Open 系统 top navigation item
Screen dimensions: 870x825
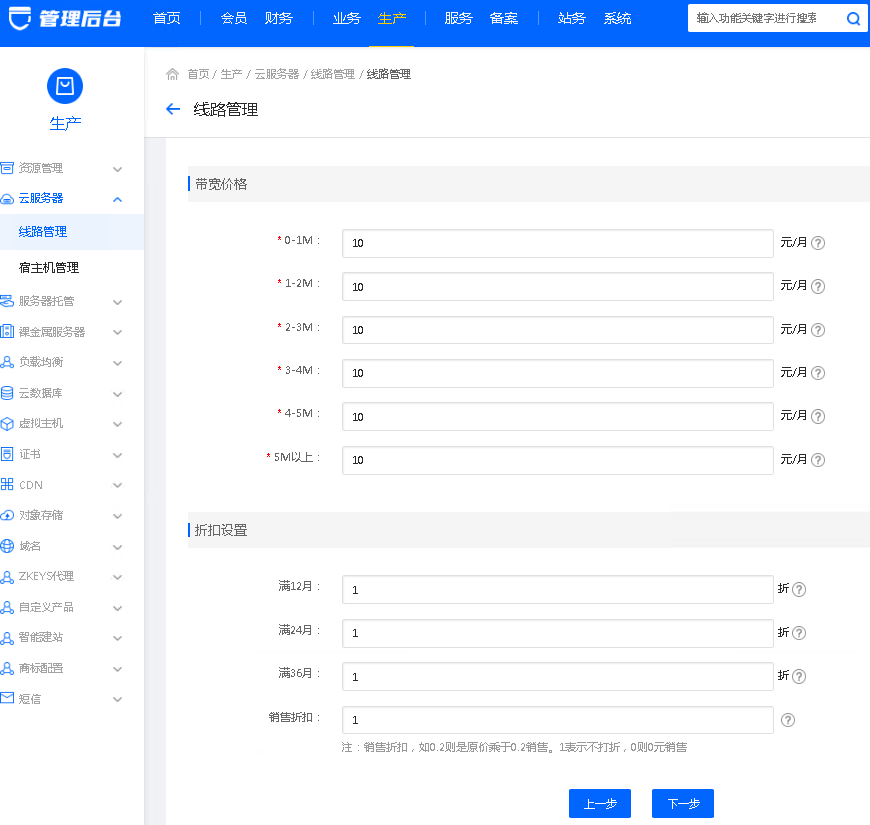(618, 18)
